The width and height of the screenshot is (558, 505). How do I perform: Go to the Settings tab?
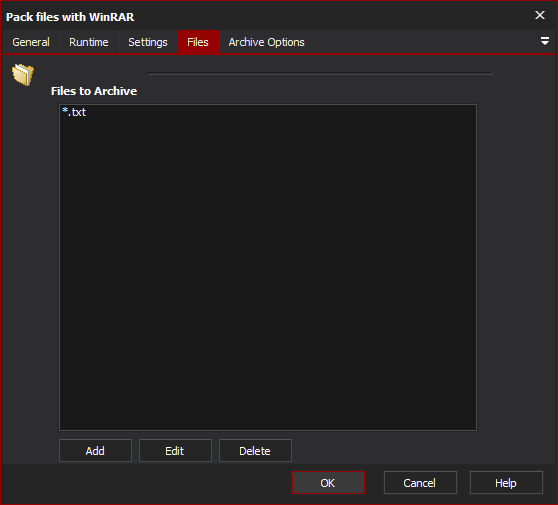pos(148,42)
